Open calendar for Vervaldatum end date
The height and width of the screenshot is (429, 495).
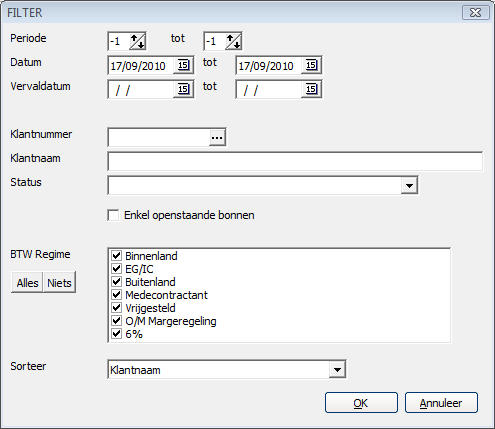(x=311, y=89)
